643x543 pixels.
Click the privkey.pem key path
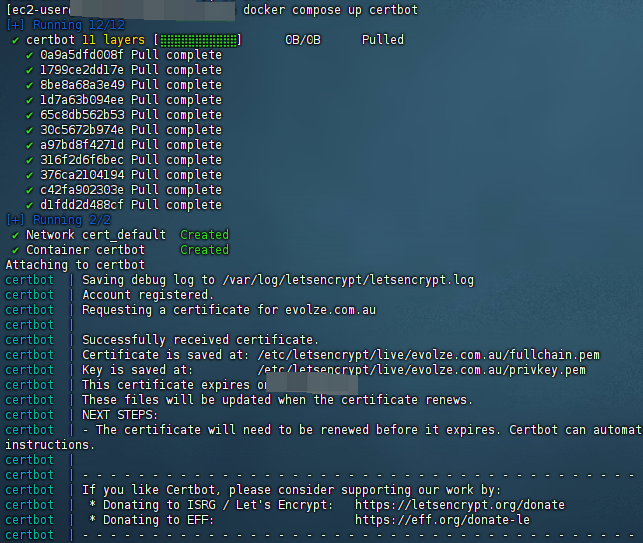pos(422,370)
